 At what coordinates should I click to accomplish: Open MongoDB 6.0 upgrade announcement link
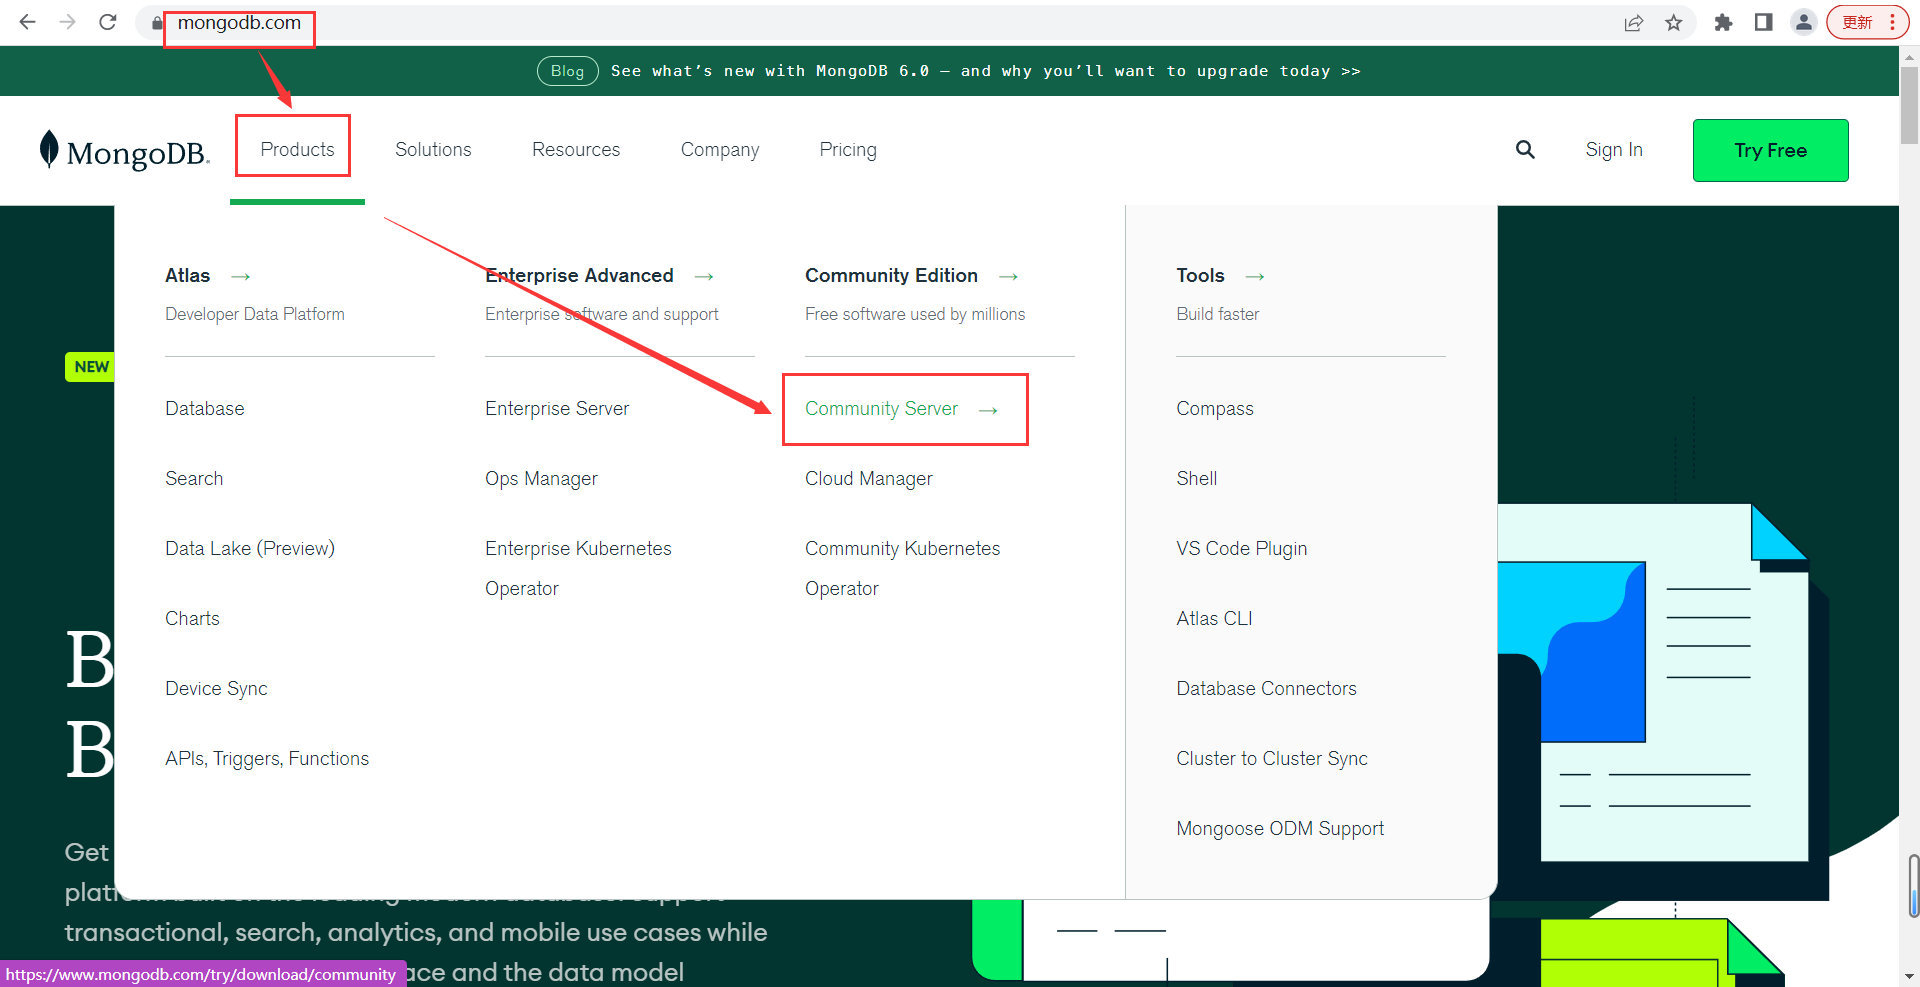click(x=985, y=71)
